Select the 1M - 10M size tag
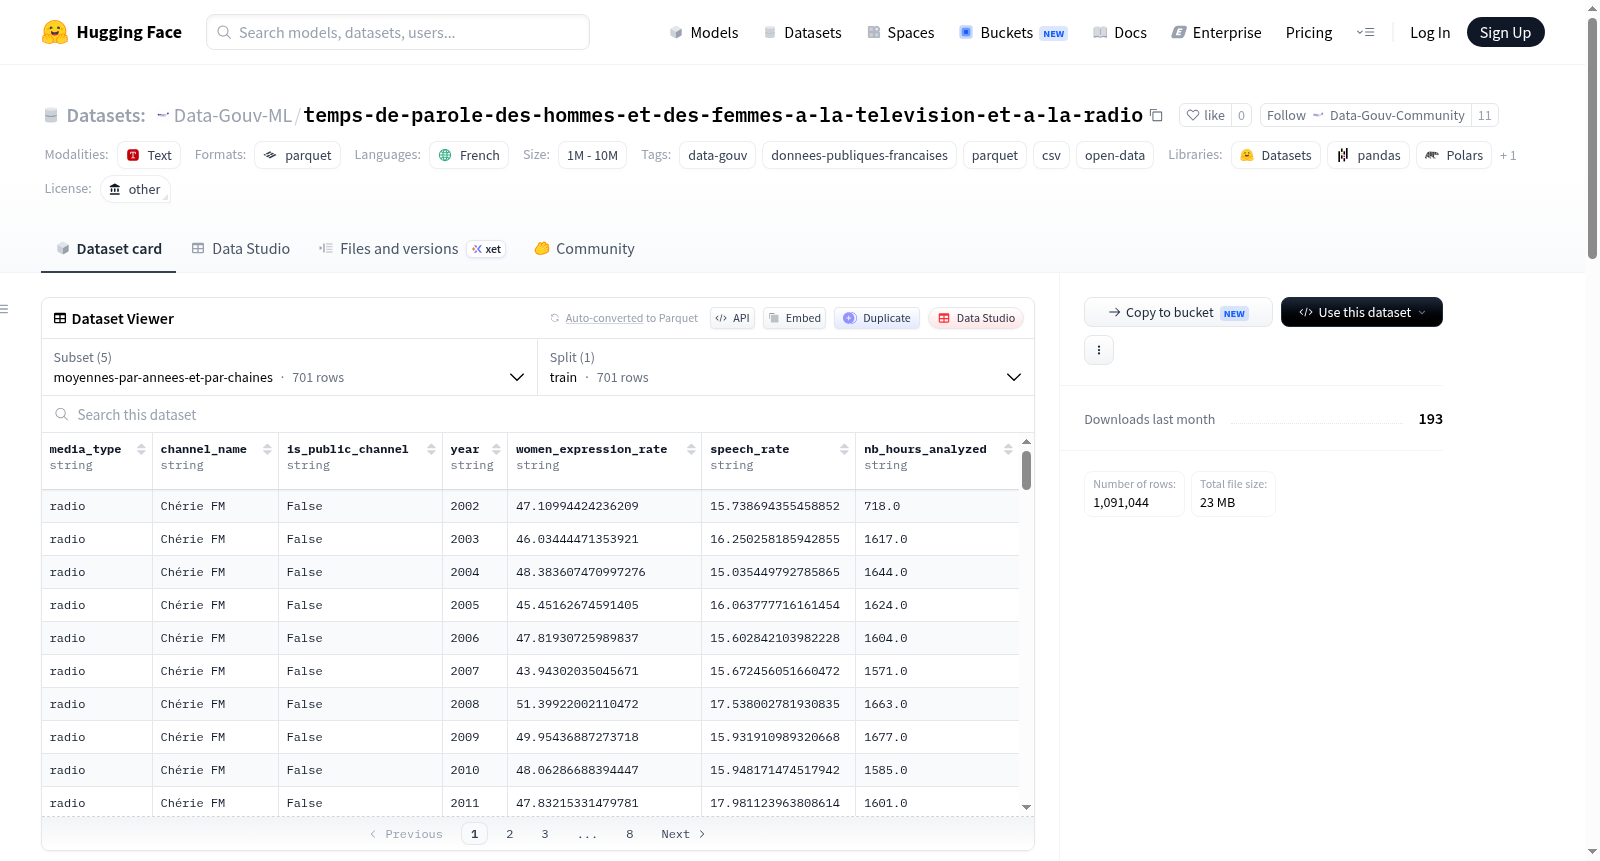1600x861 pixels. coord(592,155)
